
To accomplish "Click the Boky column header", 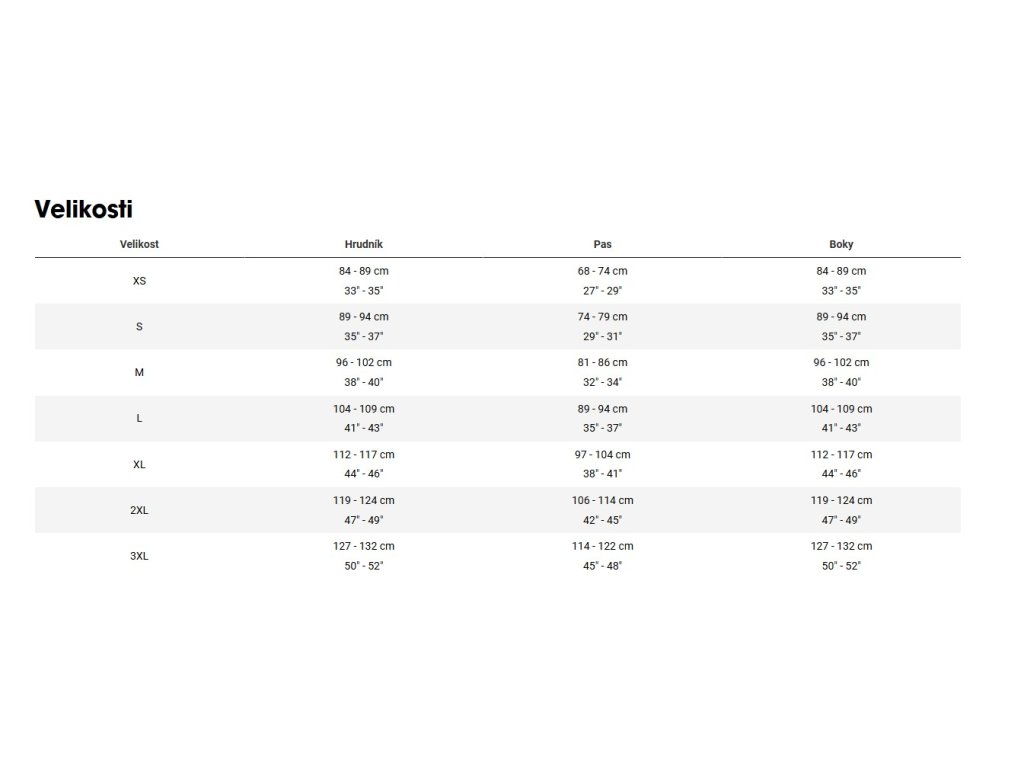I will [x=841, y=244].
